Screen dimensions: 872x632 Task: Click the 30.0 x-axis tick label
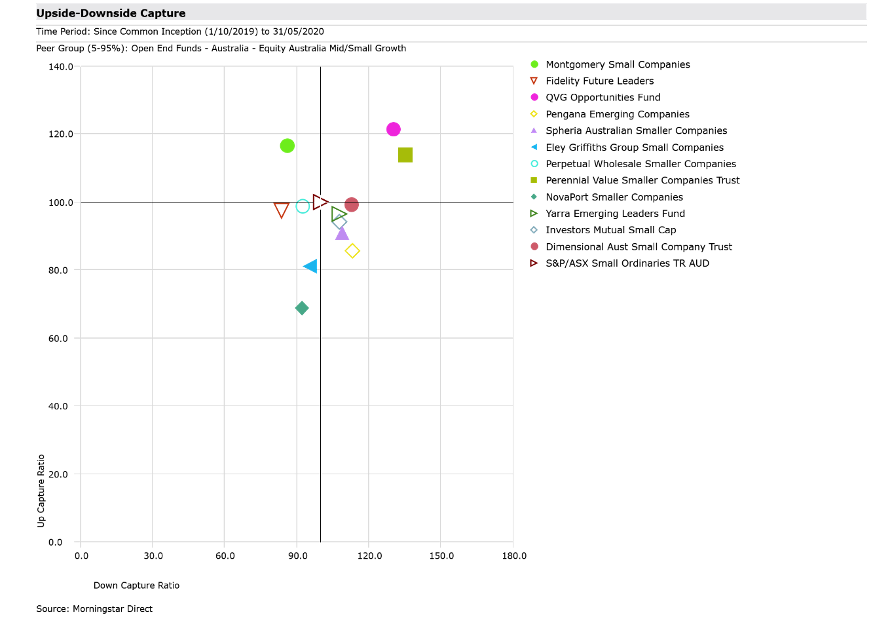(x=153, y=556)
